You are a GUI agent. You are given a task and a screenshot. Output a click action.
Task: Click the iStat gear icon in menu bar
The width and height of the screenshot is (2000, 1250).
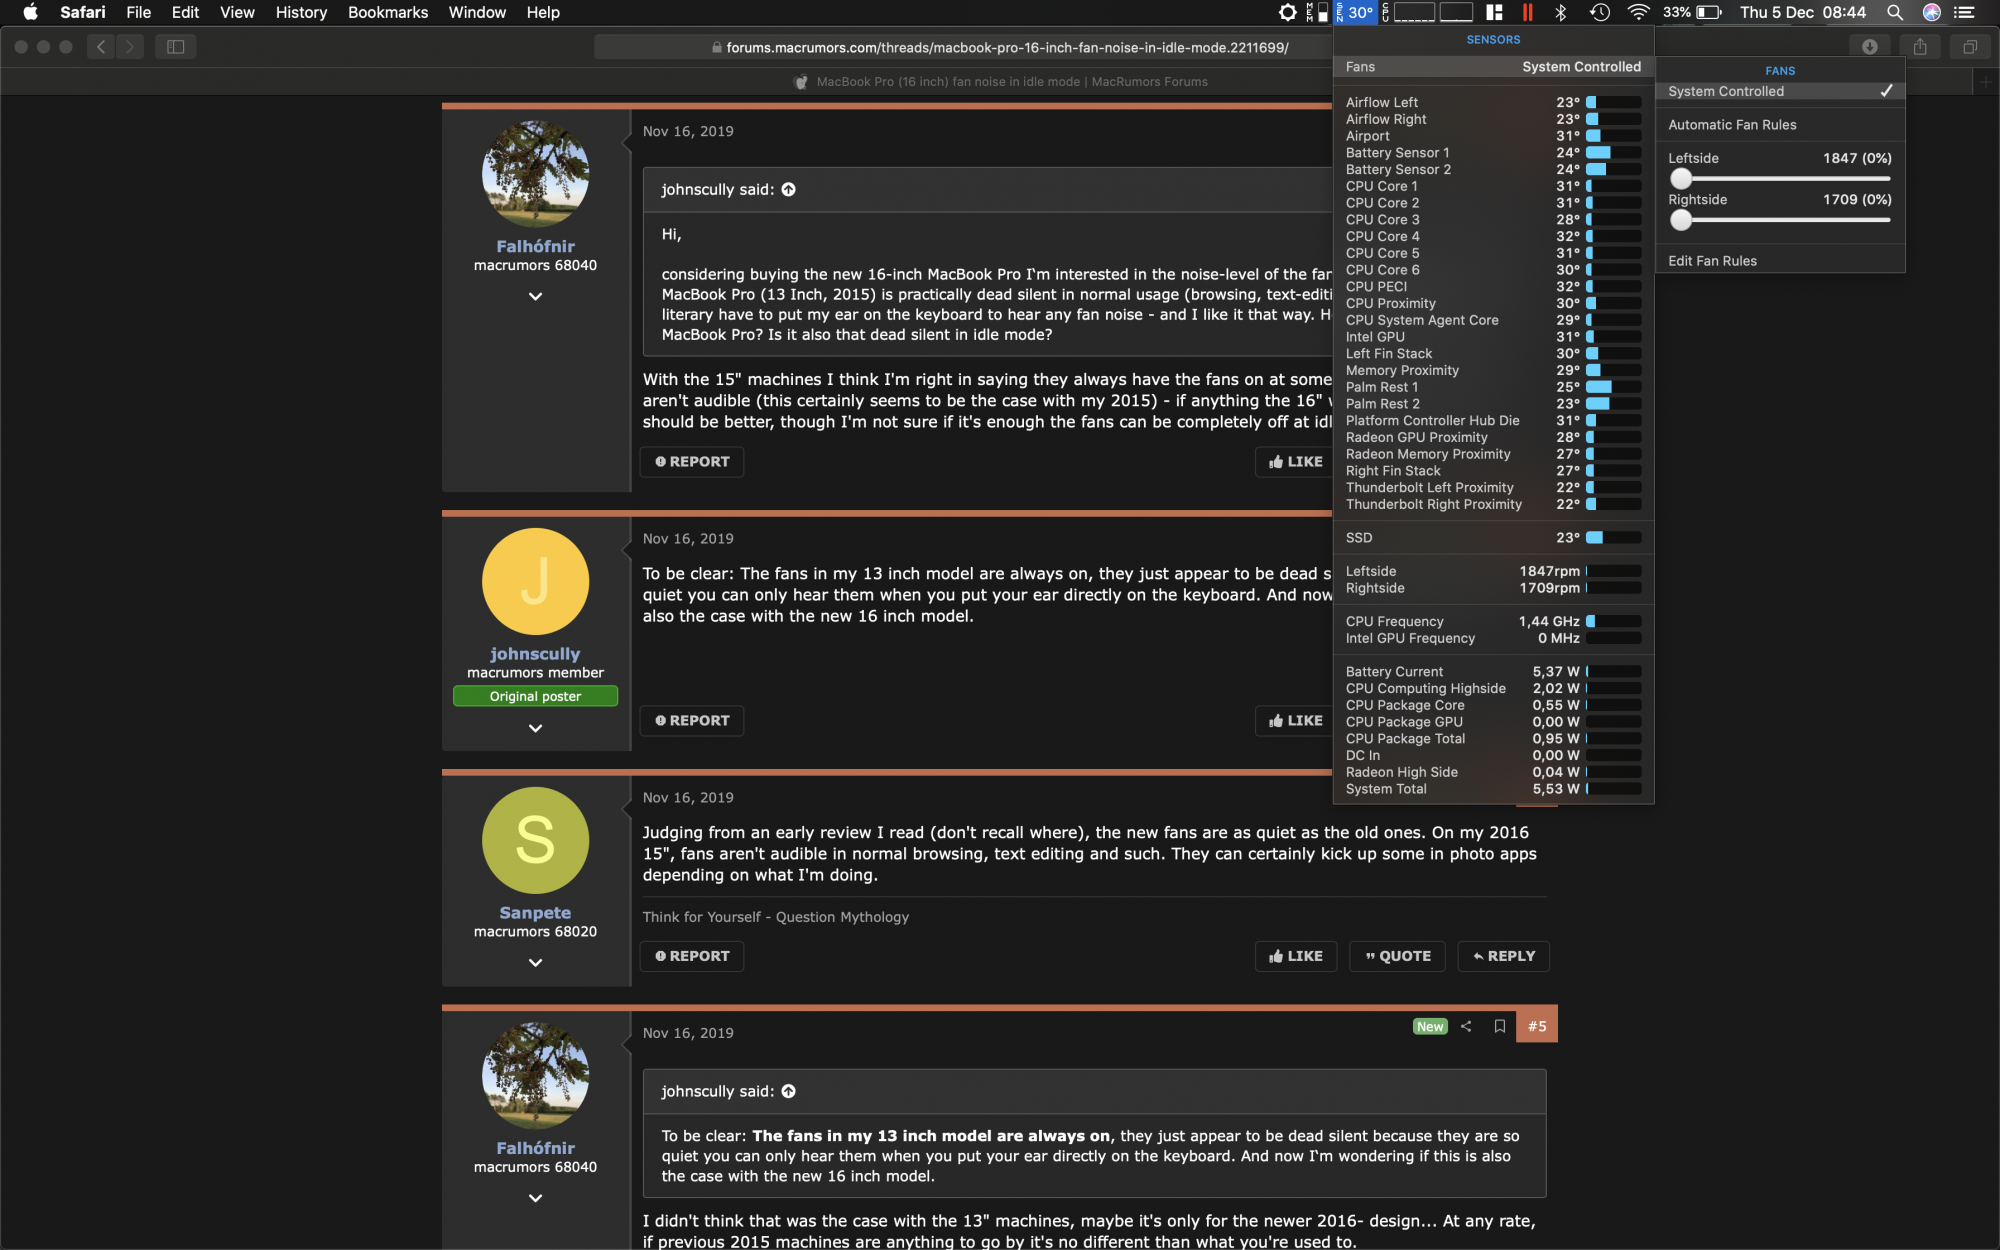tap(1287, 12)
